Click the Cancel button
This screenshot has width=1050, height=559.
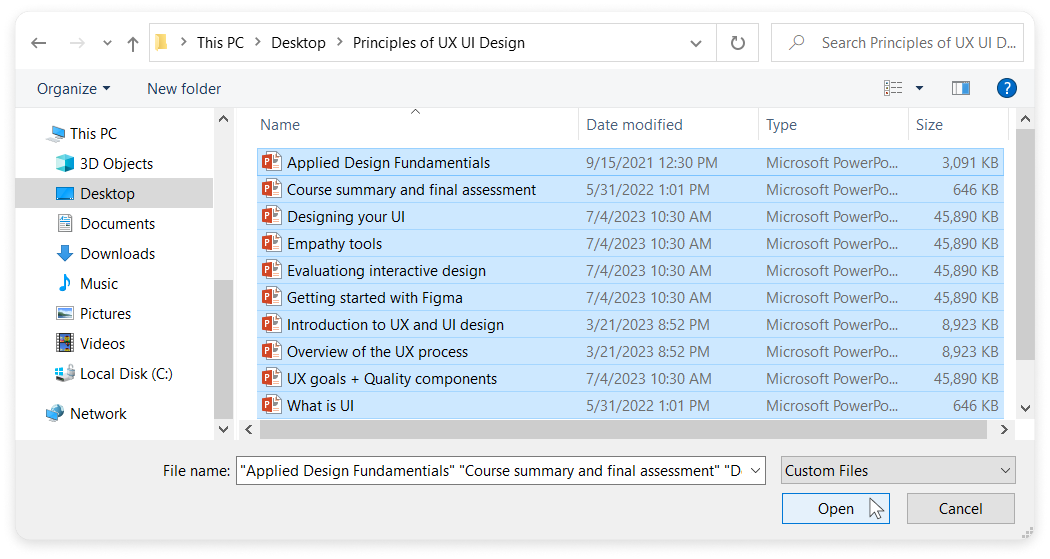click(960, 509)
